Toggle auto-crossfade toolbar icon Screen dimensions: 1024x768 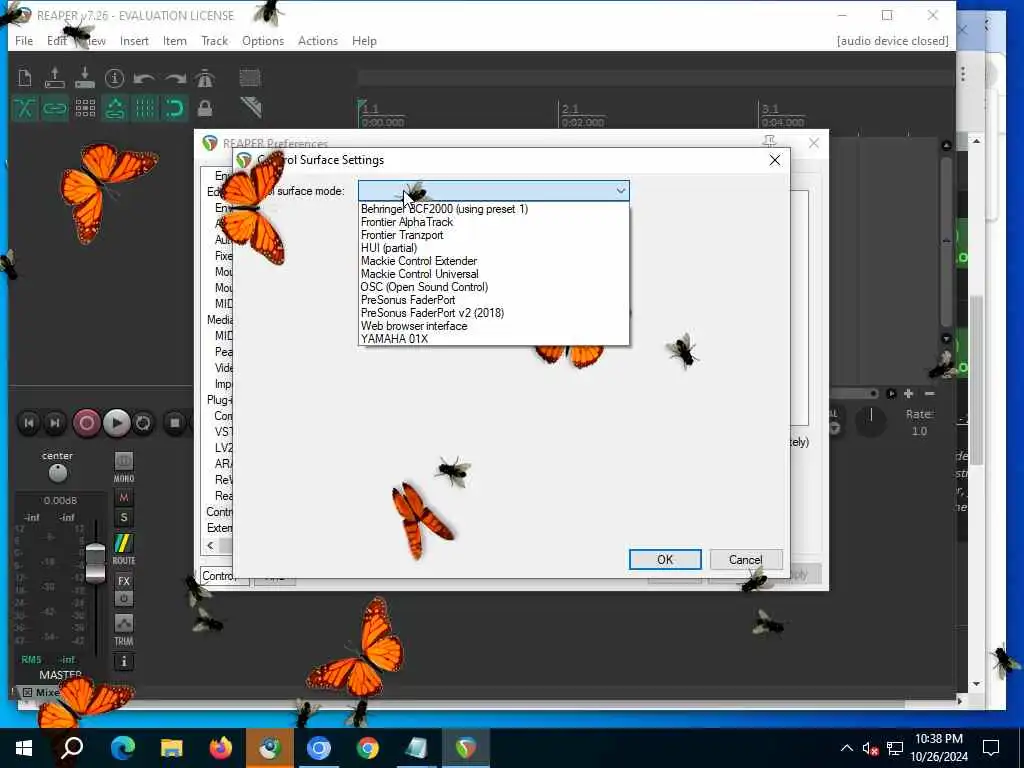[x=25, y=108]
